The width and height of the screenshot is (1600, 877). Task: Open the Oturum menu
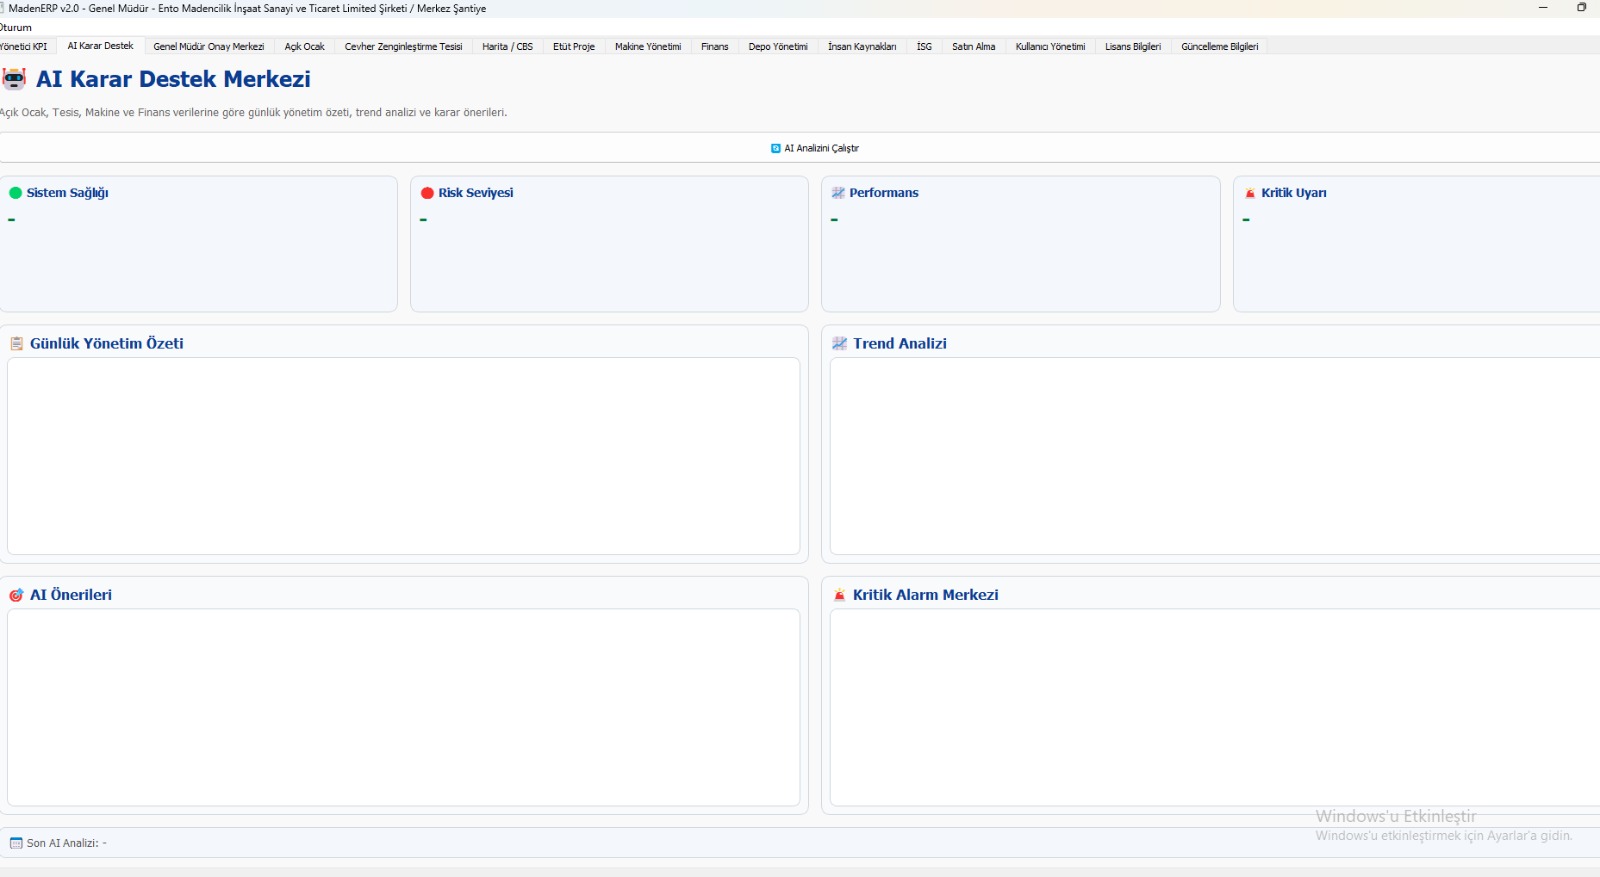(15, 28)
